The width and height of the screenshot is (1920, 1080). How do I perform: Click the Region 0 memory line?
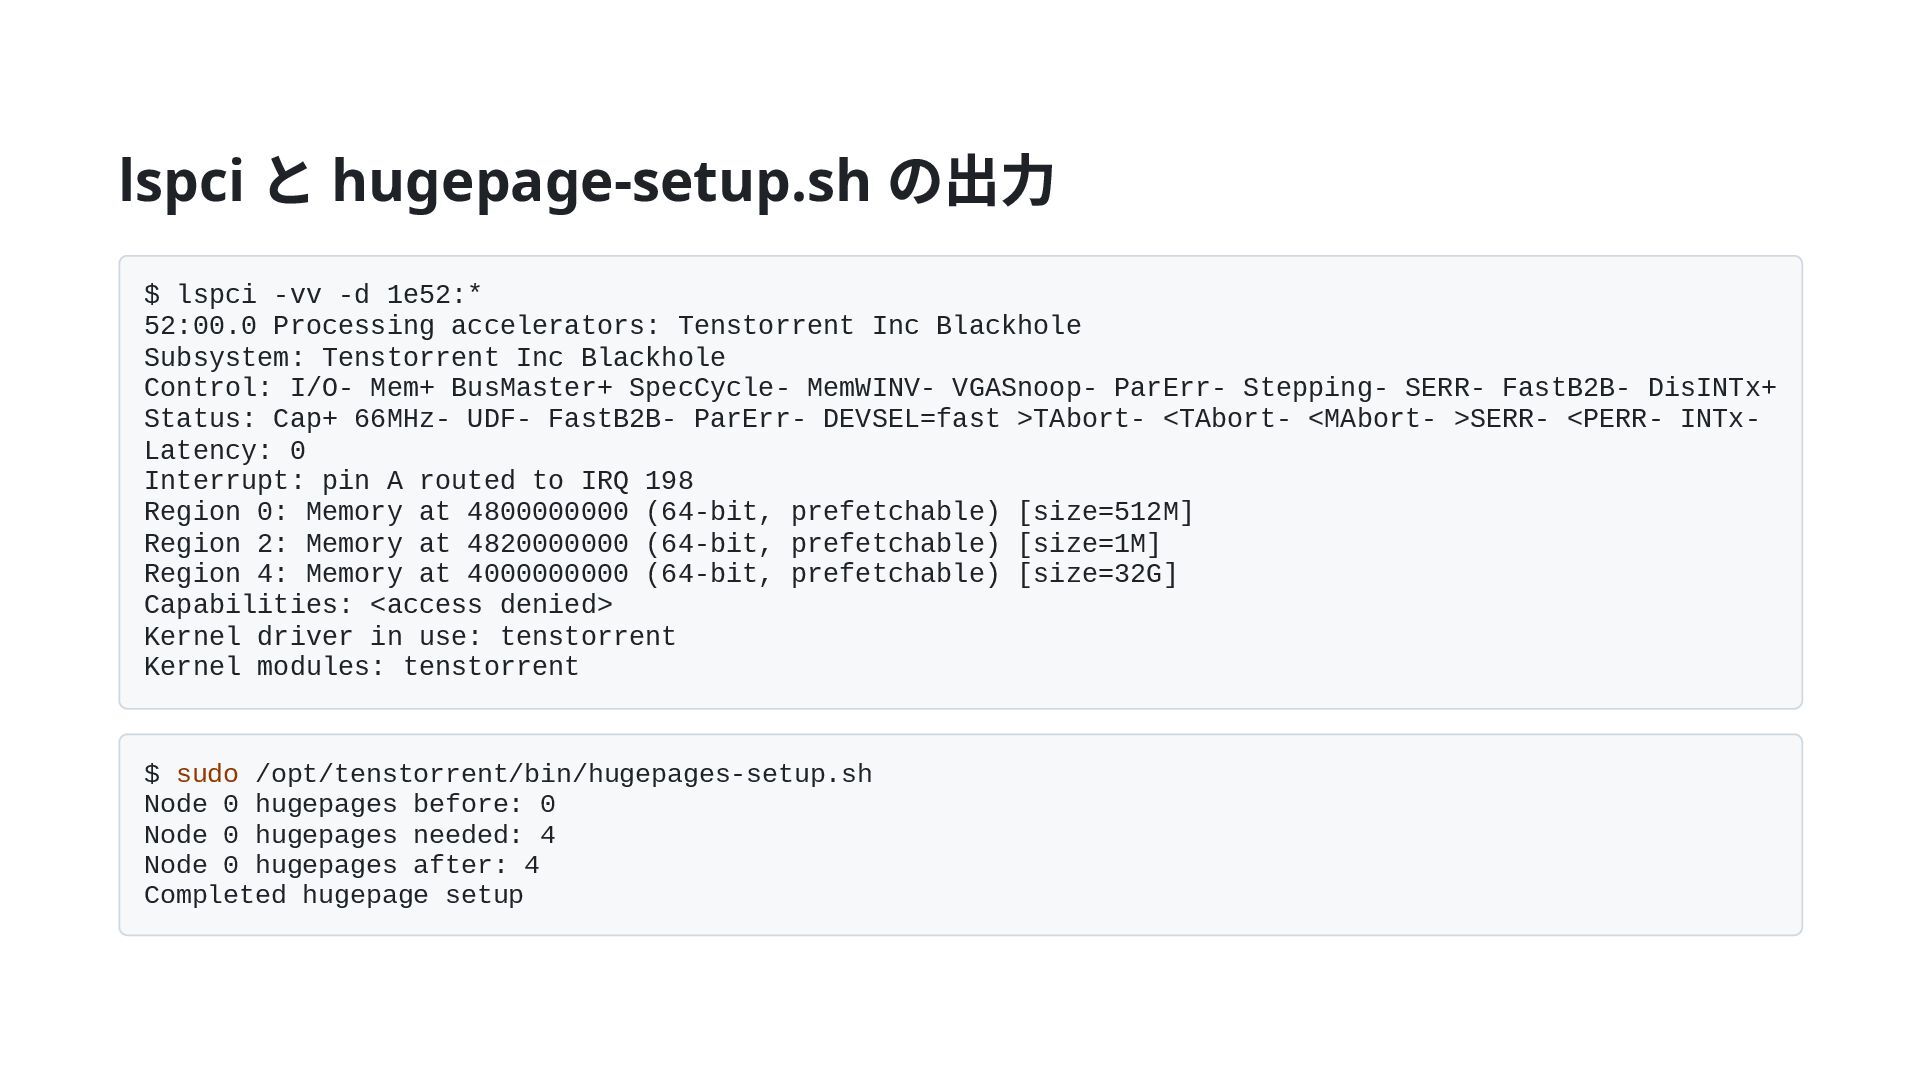(x=668, y=512)
